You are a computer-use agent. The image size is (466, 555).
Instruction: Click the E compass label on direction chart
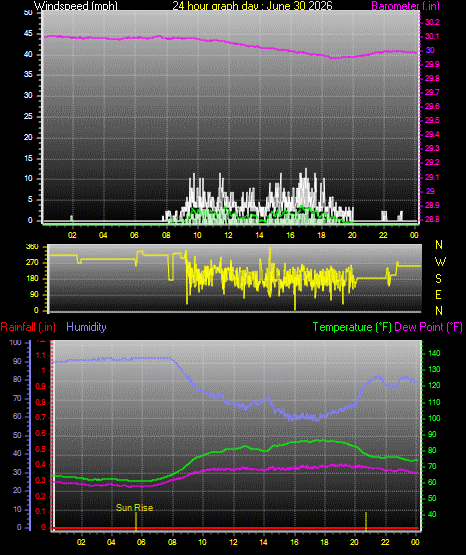[438, 294]
